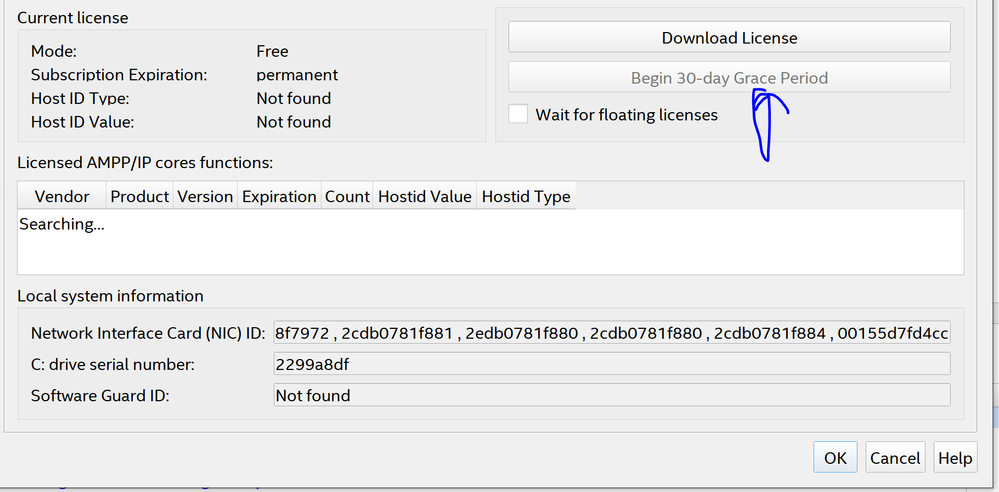Click the Download License button
This screenshot has width=999, height=492.
point(729,38)
